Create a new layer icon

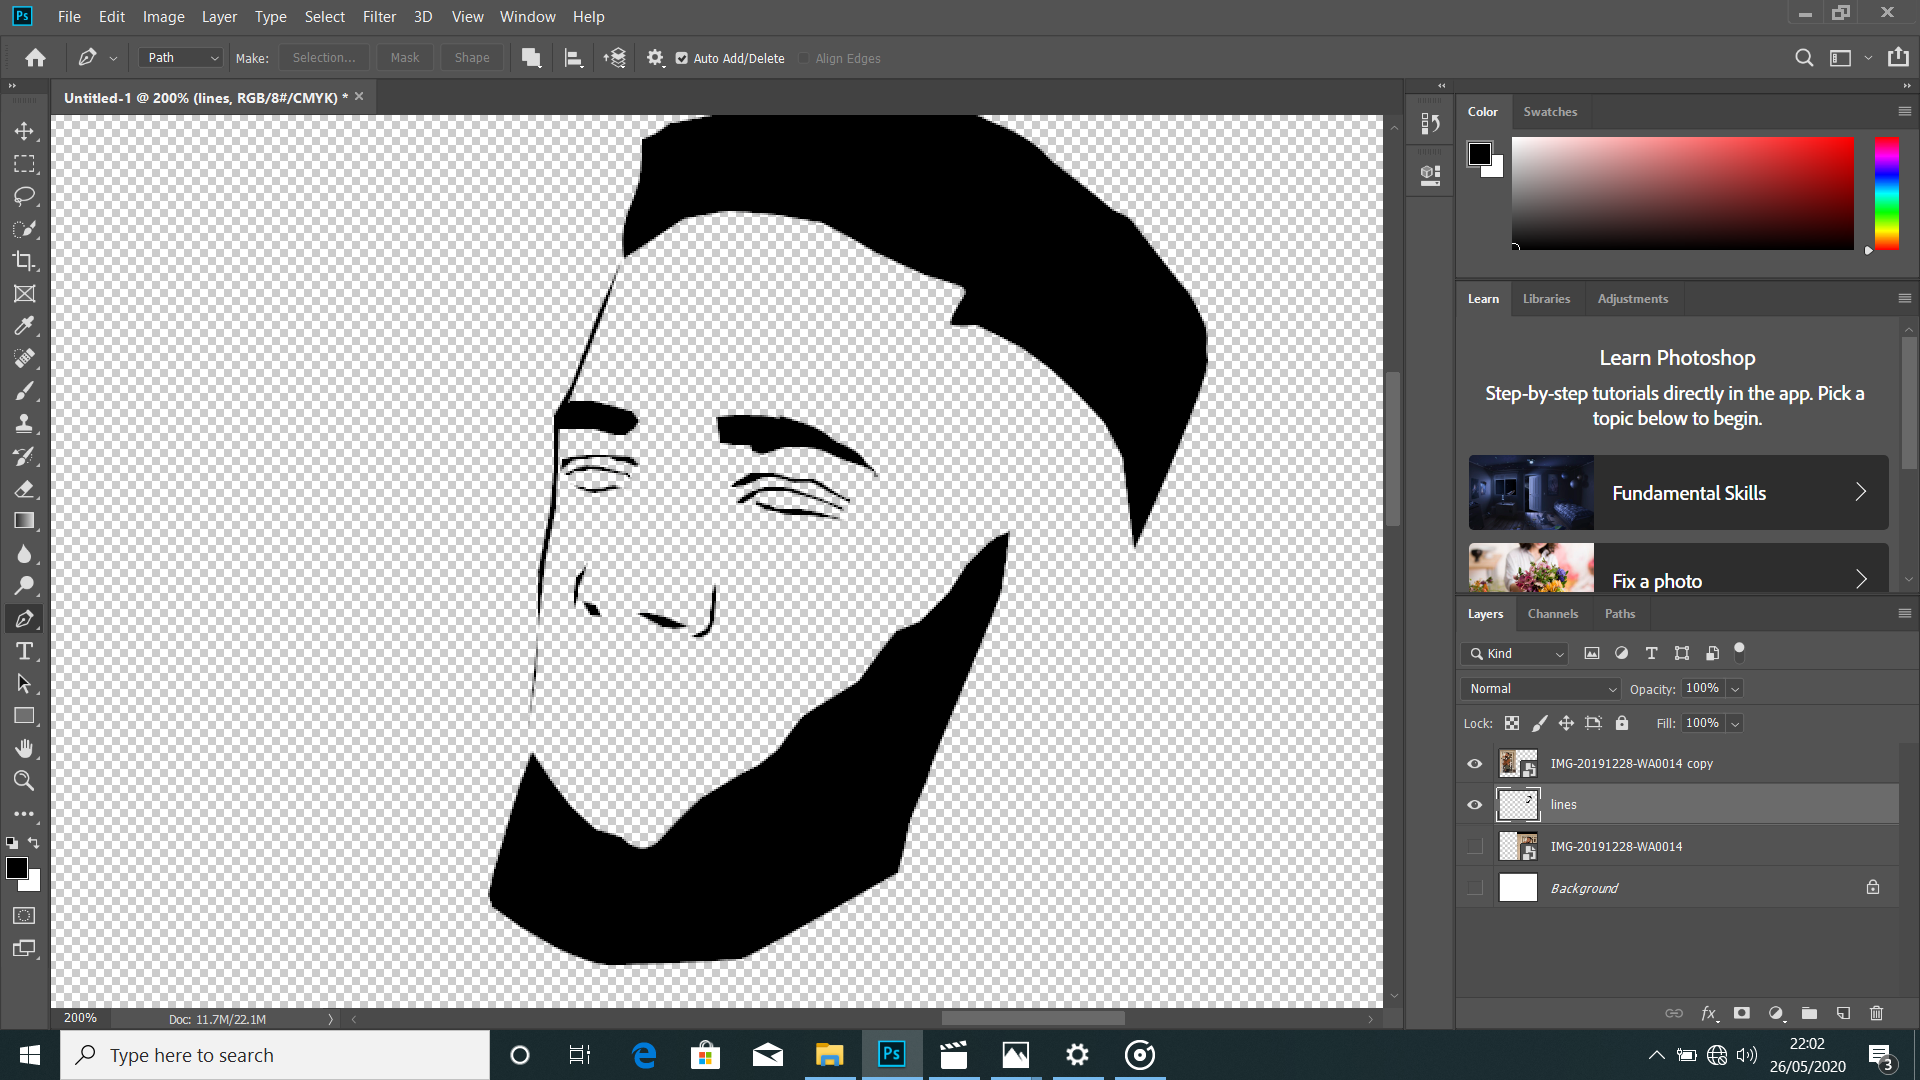[1843, 1013]
